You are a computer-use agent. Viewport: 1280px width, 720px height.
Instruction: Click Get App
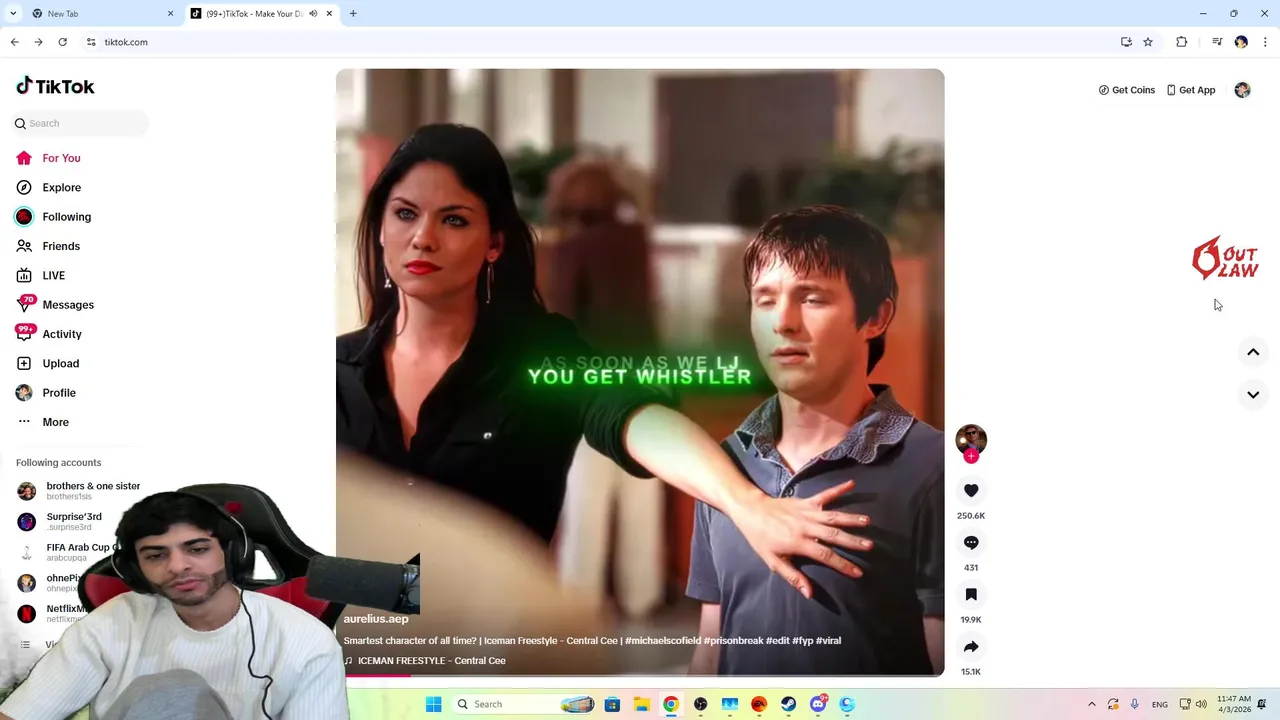coord(1190,90)
